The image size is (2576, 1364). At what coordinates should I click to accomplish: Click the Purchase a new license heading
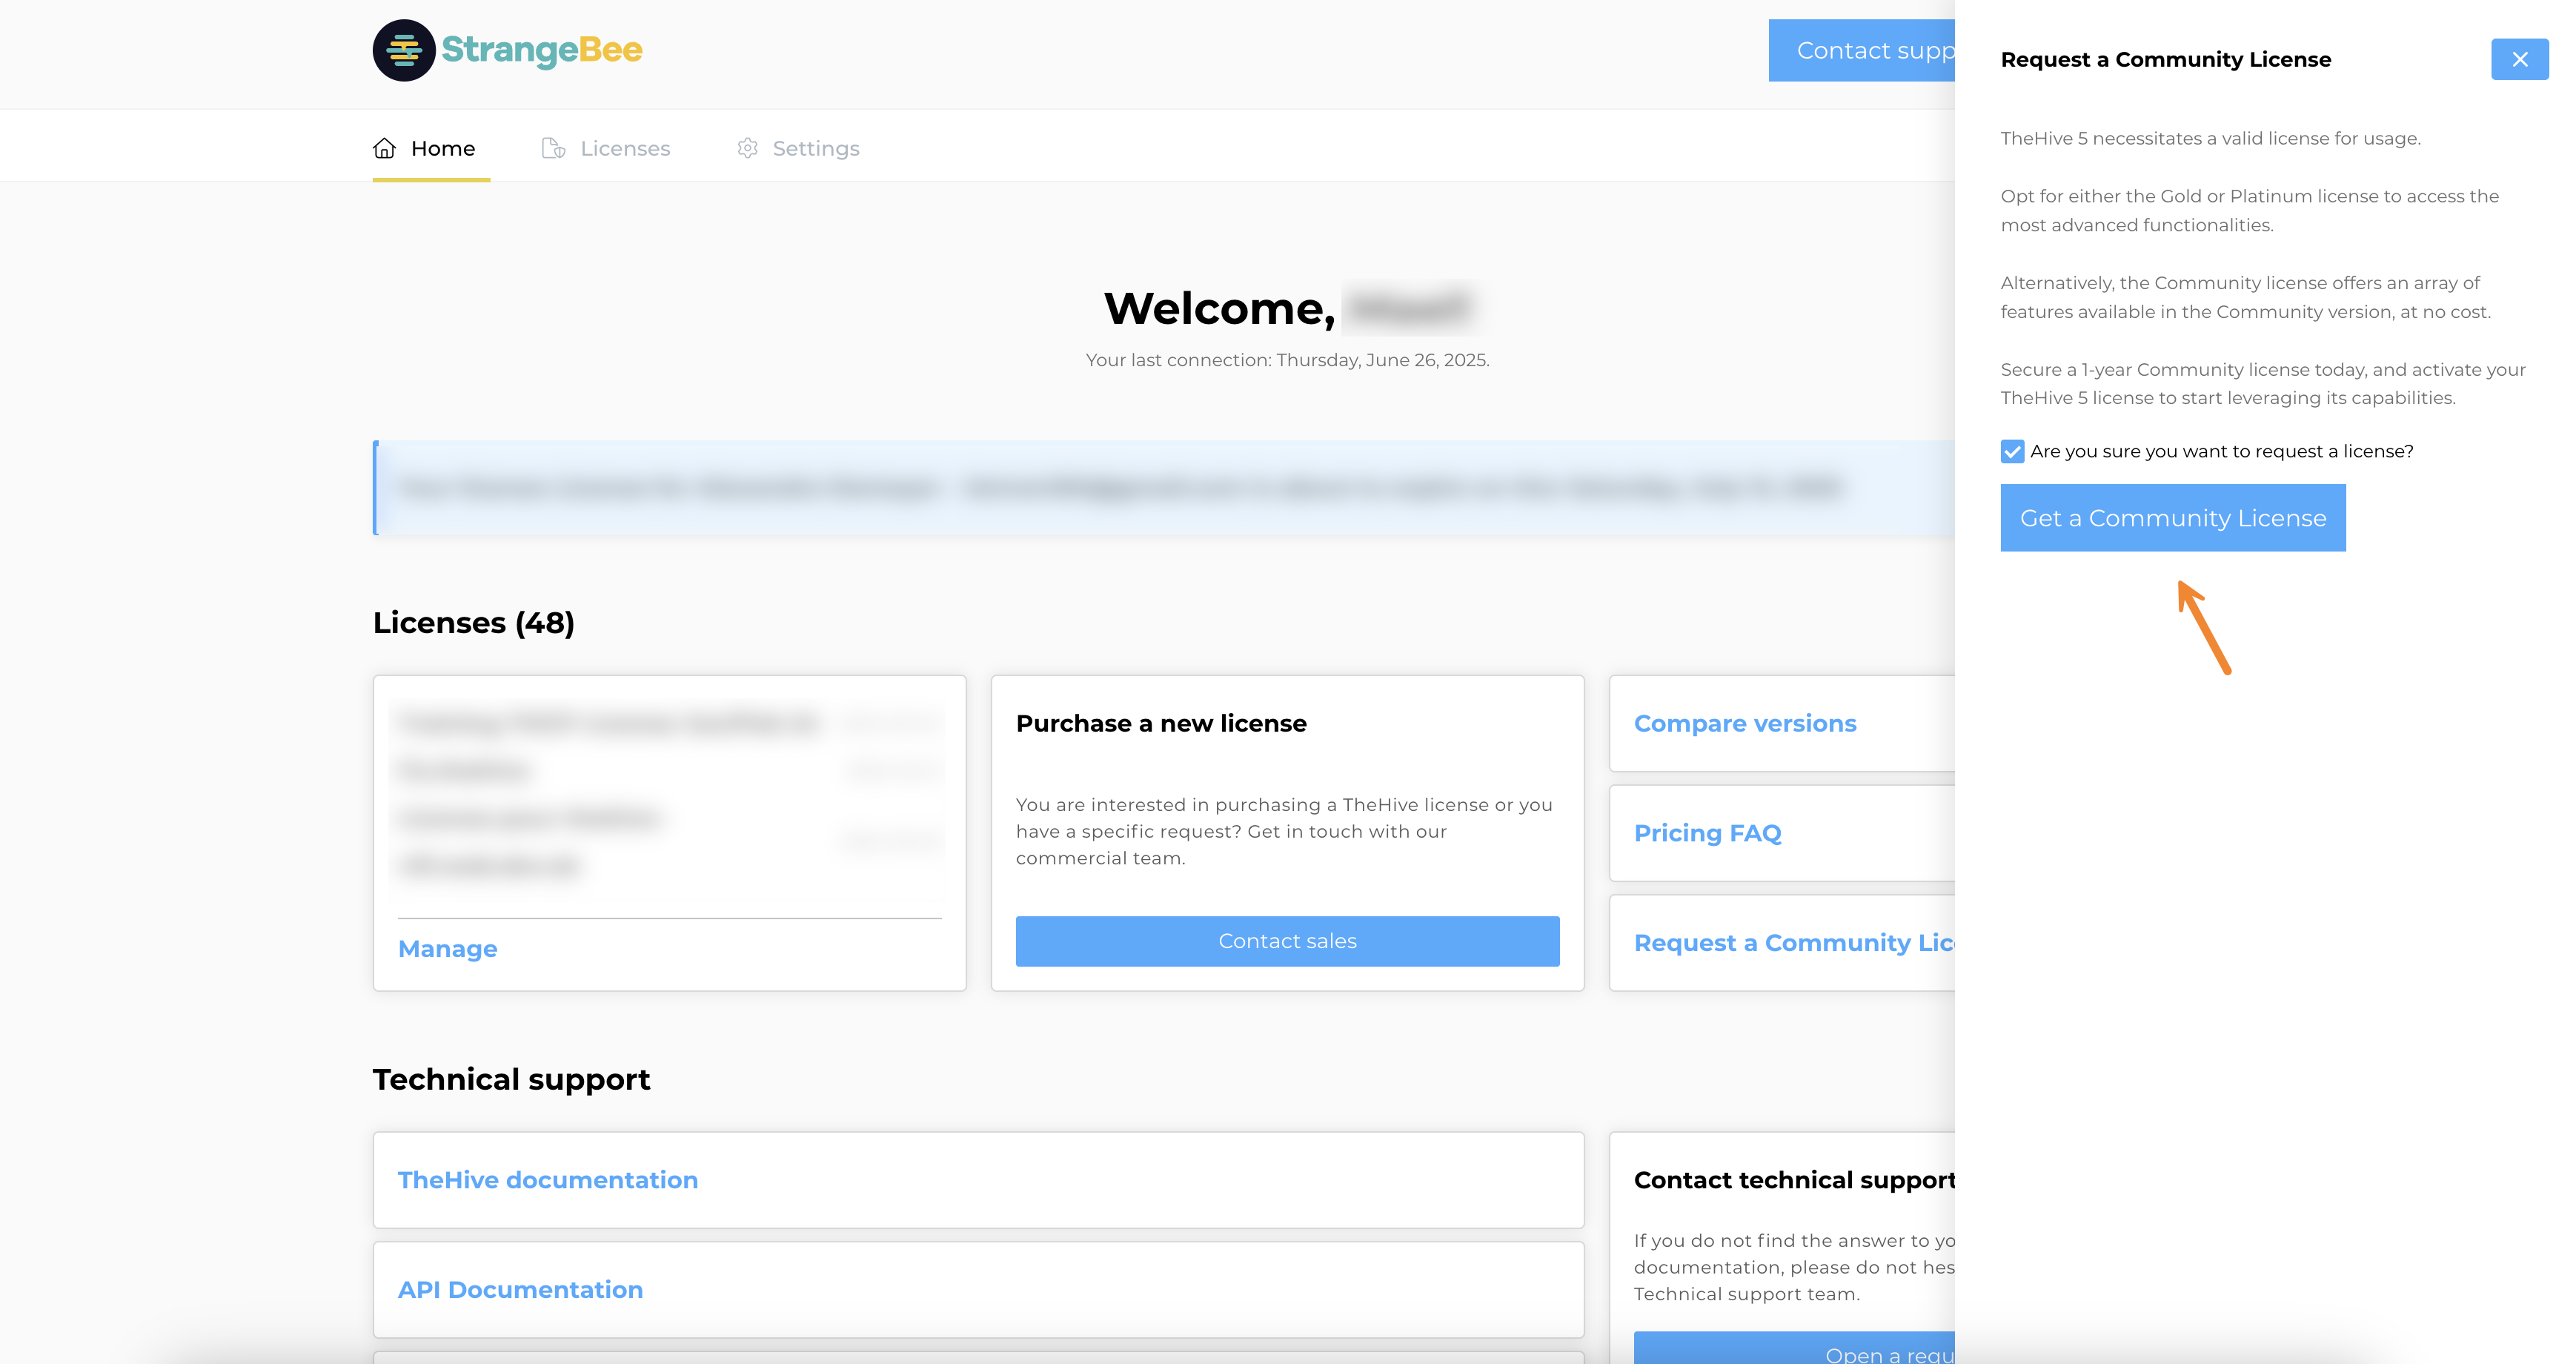(x=1161, y=723)
